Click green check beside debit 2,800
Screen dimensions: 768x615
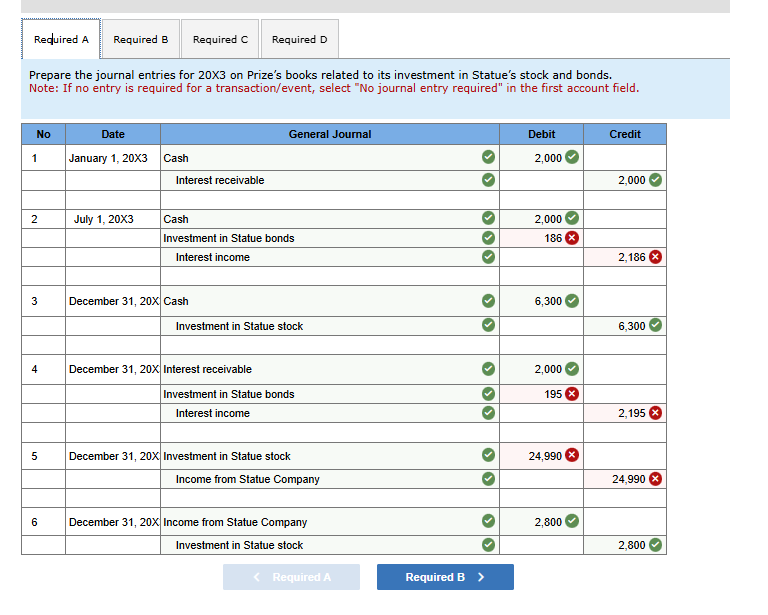tap(572, 521)
